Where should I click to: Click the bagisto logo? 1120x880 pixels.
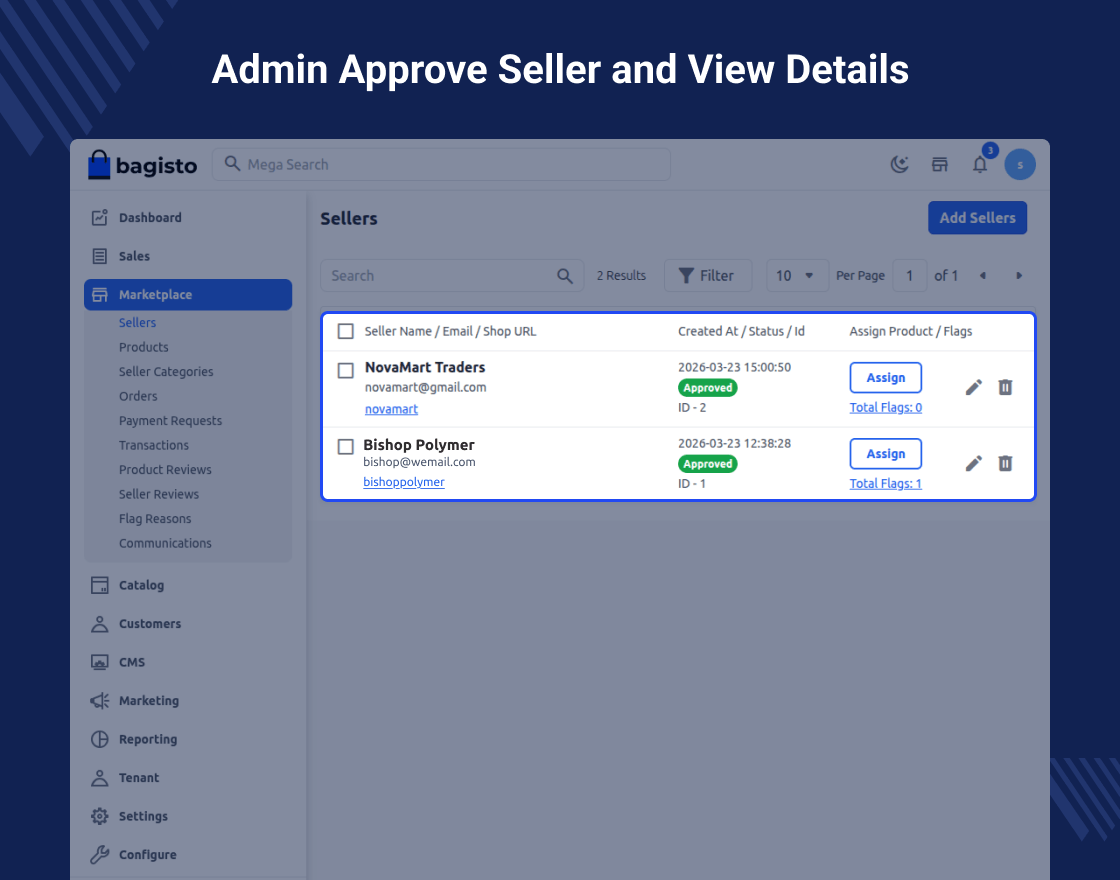tap(143, 165)
